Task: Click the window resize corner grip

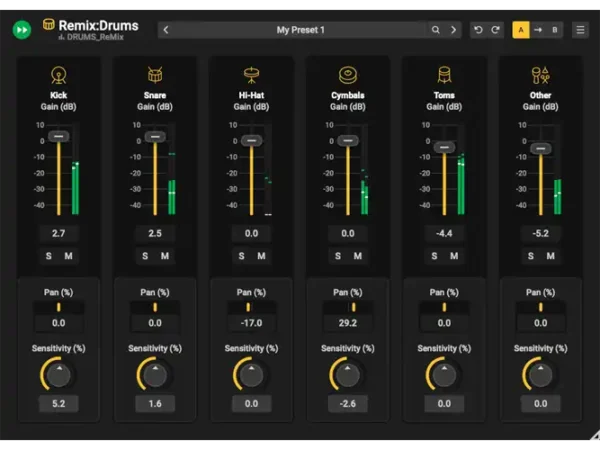Action: point(595,435)
